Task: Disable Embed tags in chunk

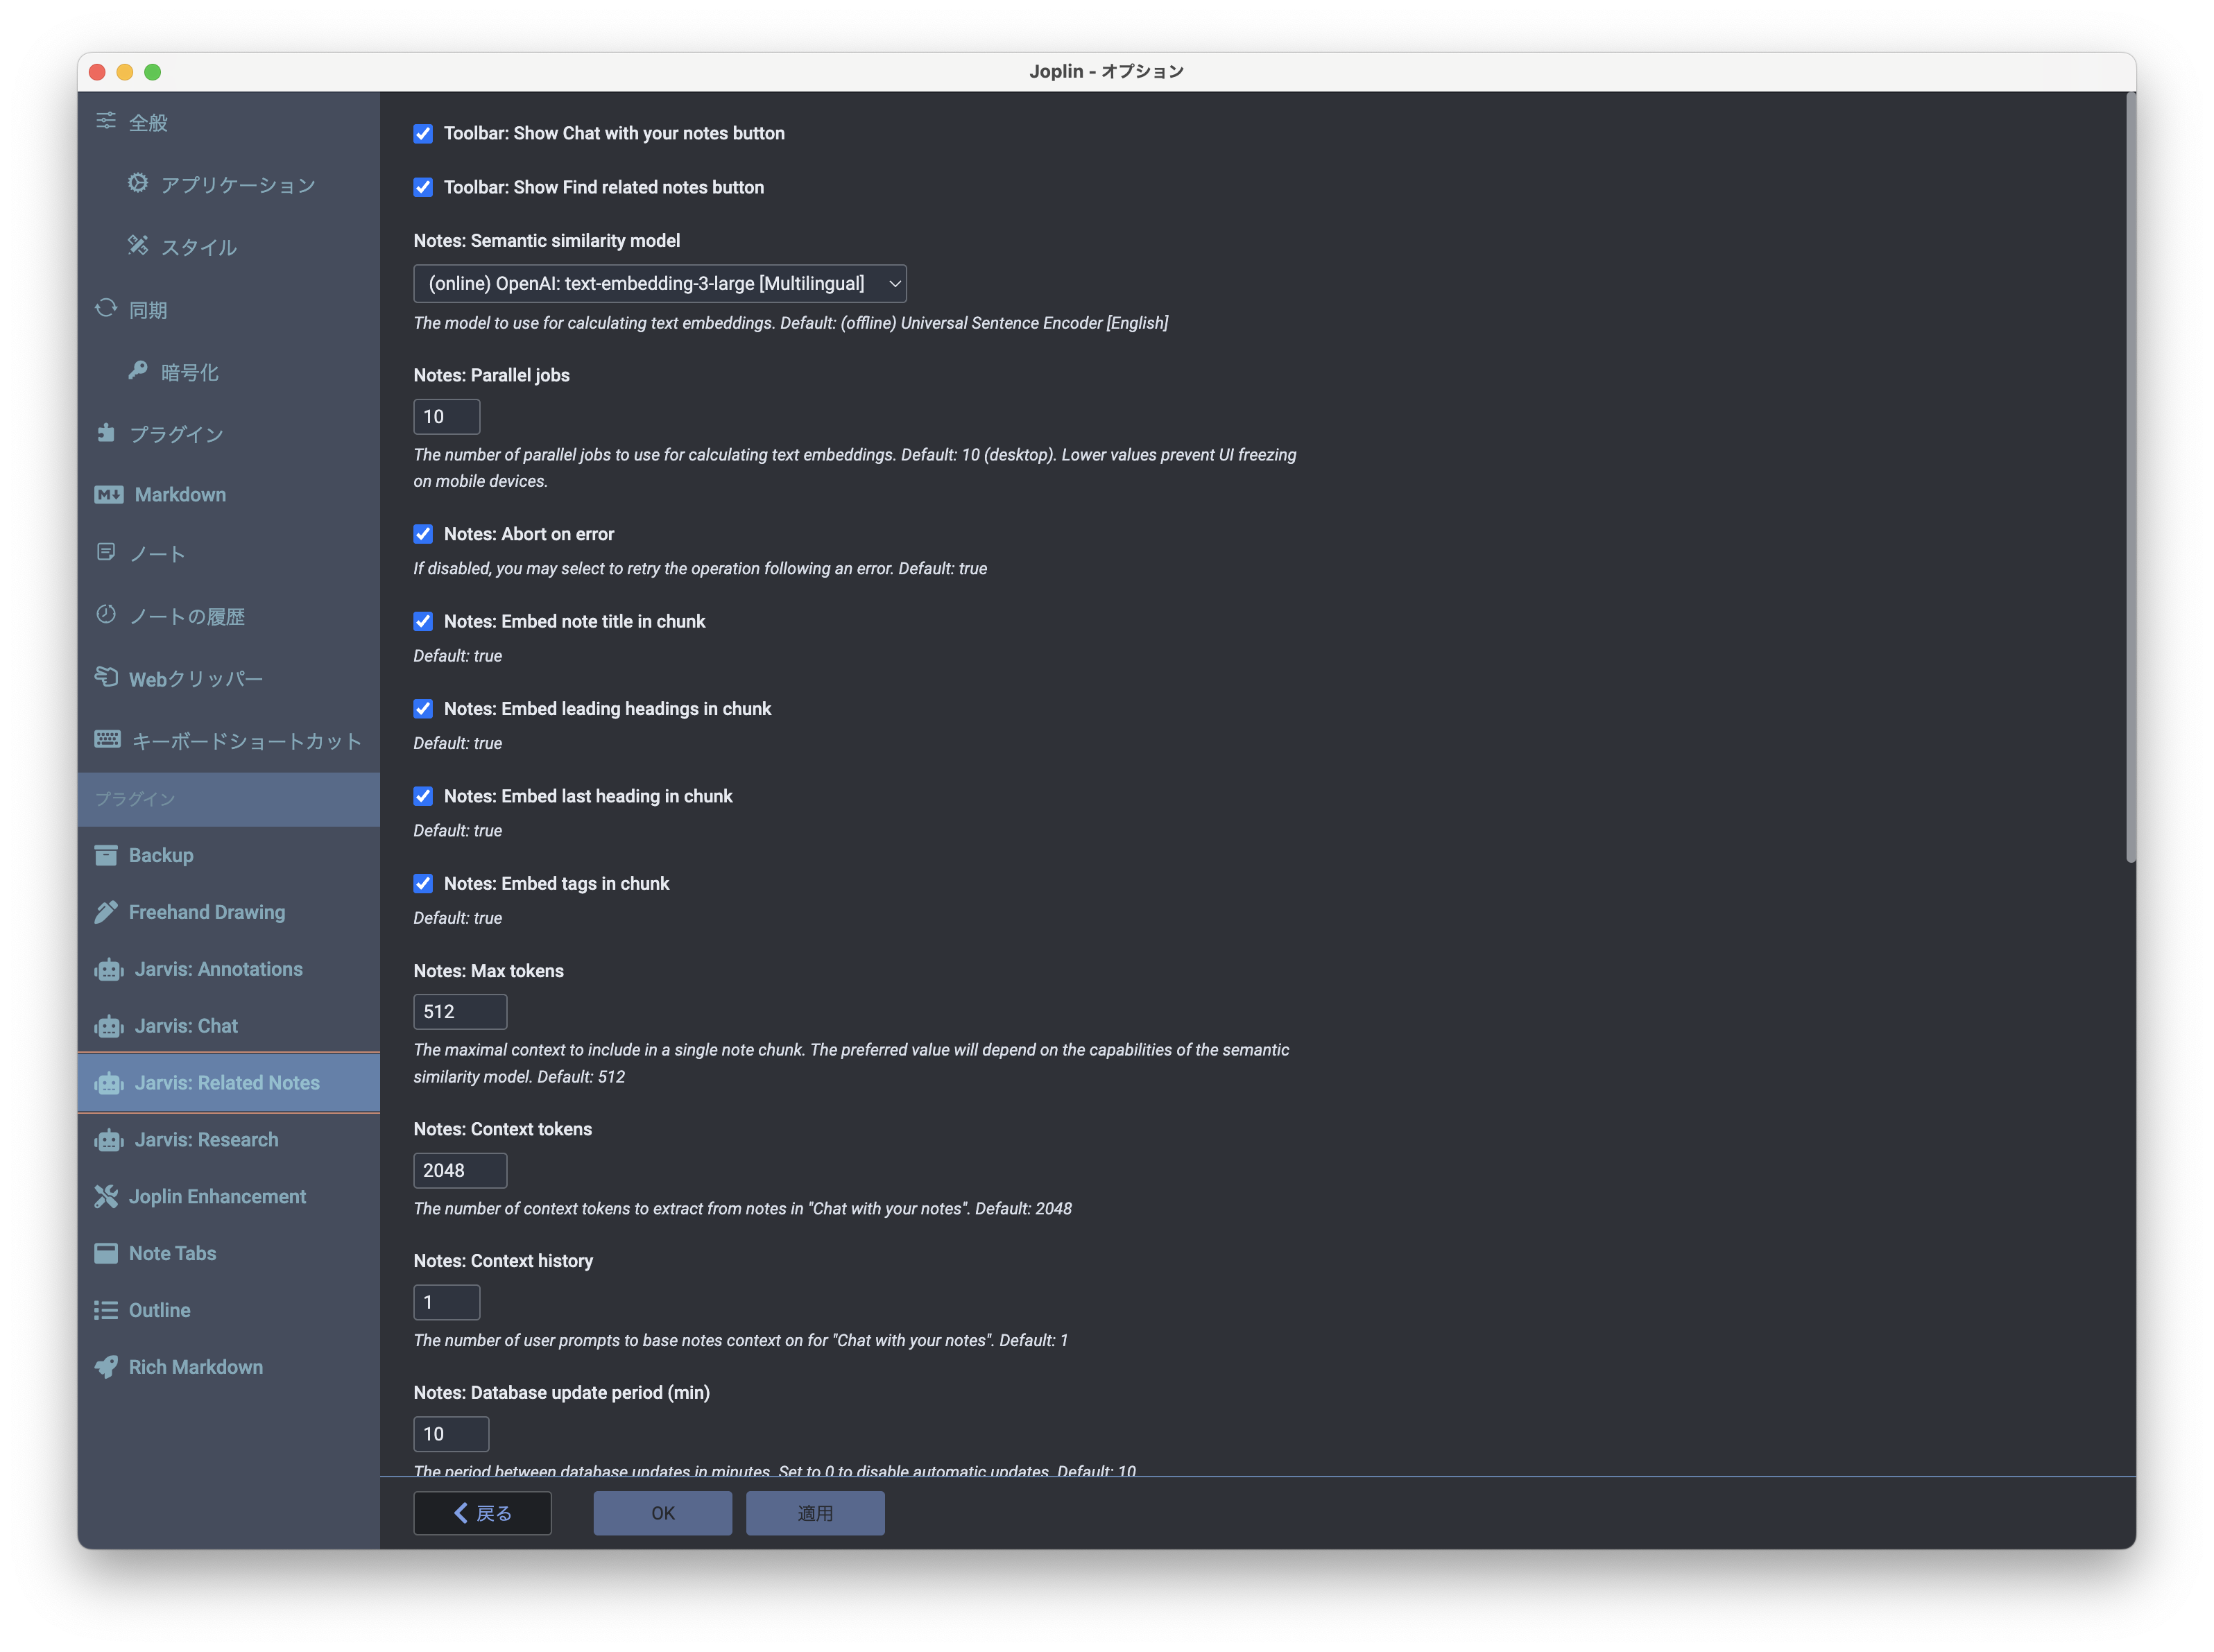Action: pos(423,884)
